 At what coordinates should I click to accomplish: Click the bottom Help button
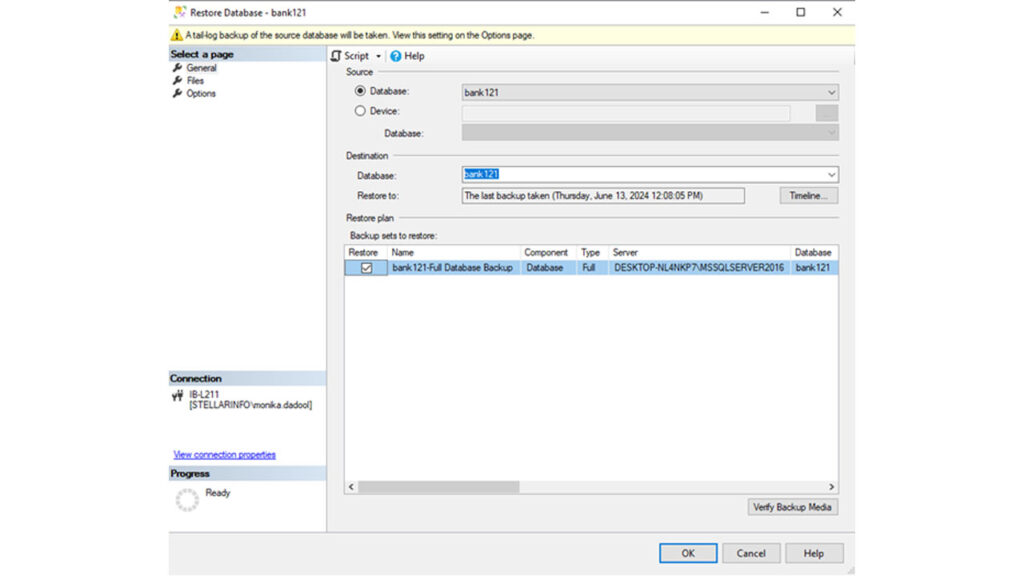814,553
